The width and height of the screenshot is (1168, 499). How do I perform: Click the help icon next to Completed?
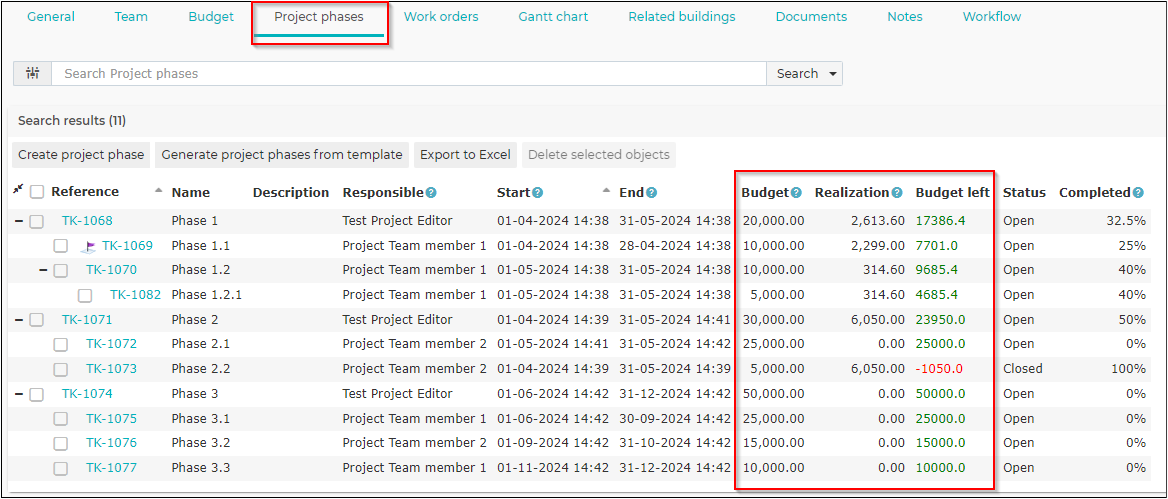[x=1138, y=193]
